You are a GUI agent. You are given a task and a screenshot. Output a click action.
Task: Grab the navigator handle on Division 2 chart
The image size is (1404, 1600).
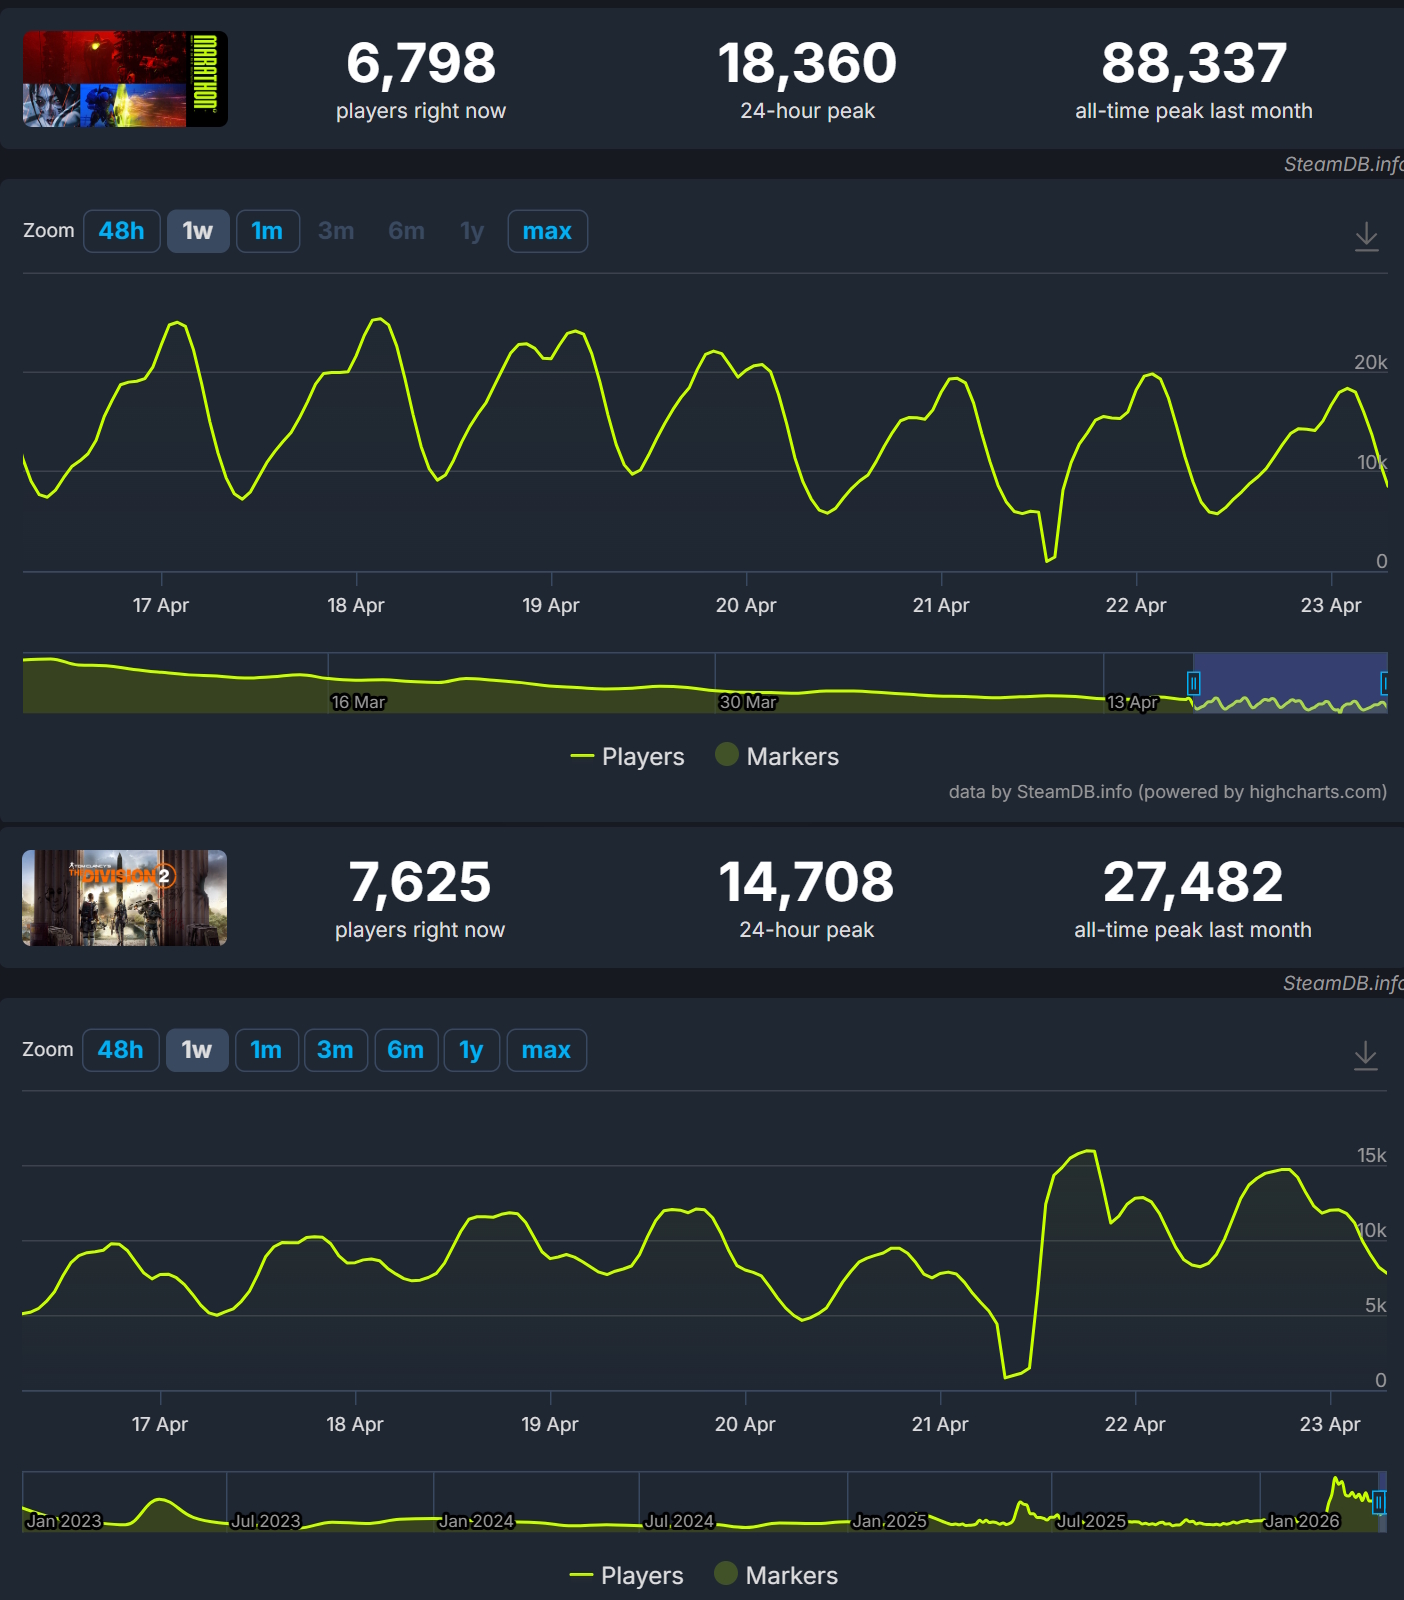(1379, 1502)
